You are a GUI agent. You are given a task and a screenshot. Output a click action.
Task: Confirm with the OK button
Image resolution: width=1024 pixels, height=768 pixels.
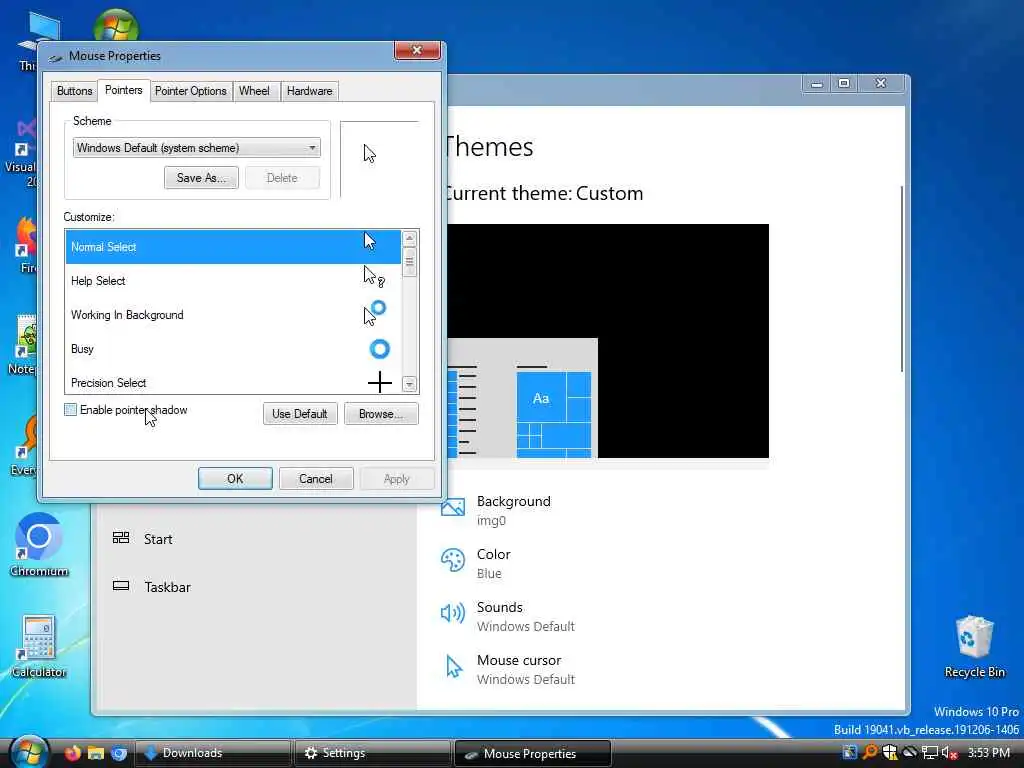pyautogui.click(x=235, y=479)
